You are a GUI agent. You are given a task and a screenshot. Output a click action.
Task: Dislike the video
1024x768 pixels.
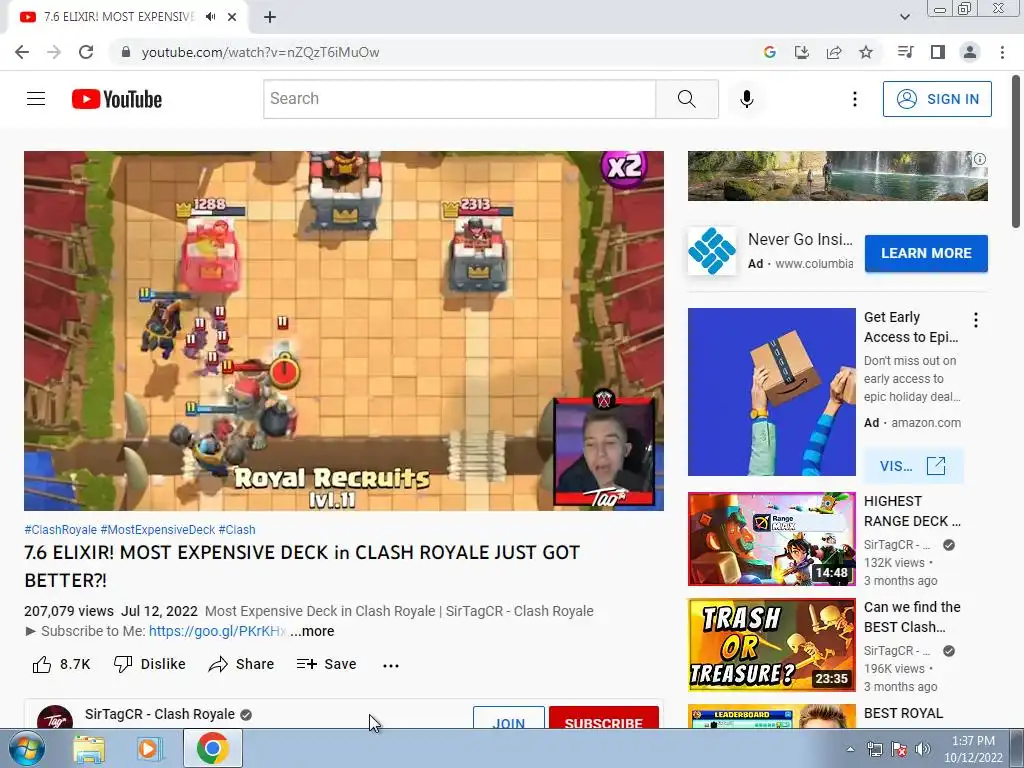pos(150,664)
